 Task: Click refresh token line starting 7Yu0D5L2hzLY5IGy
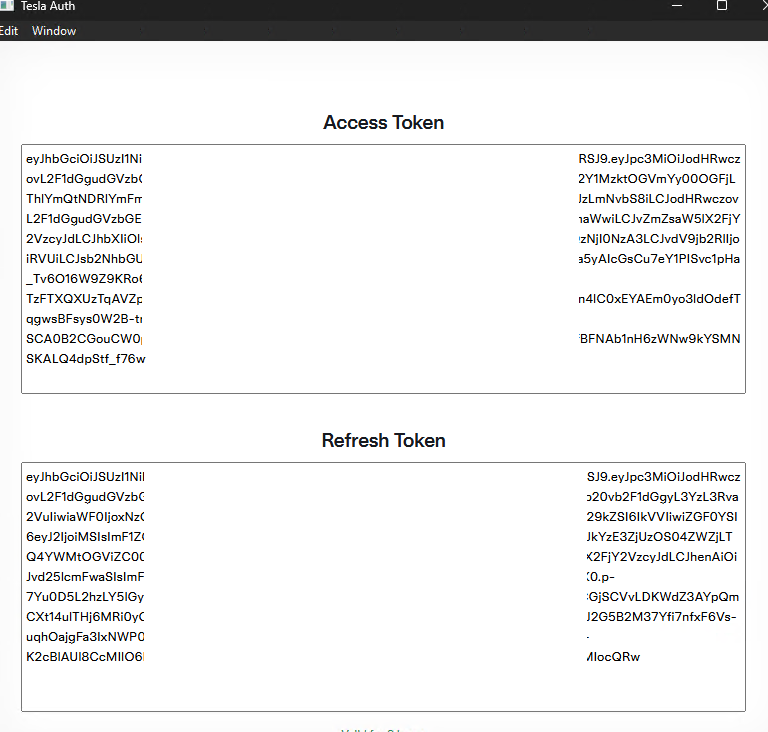point(85,597)
